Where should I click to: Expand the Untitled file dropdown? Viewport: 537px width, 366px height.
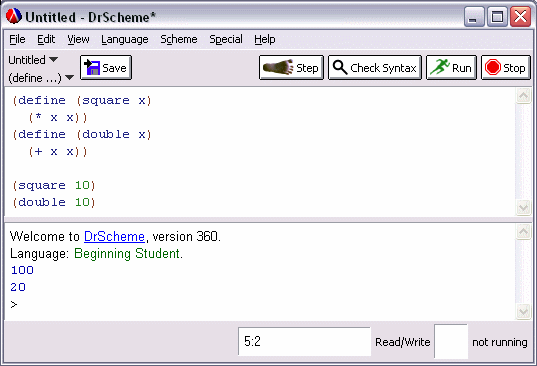(33, 60)
